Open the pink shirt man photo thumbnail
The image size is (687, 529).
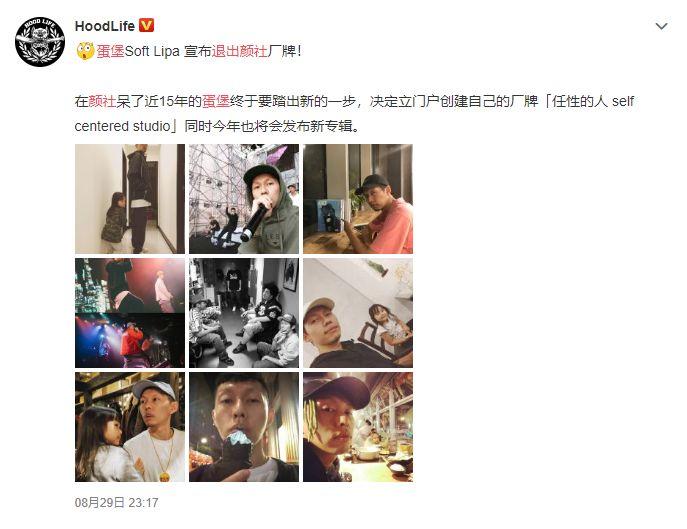pos(358,199)
